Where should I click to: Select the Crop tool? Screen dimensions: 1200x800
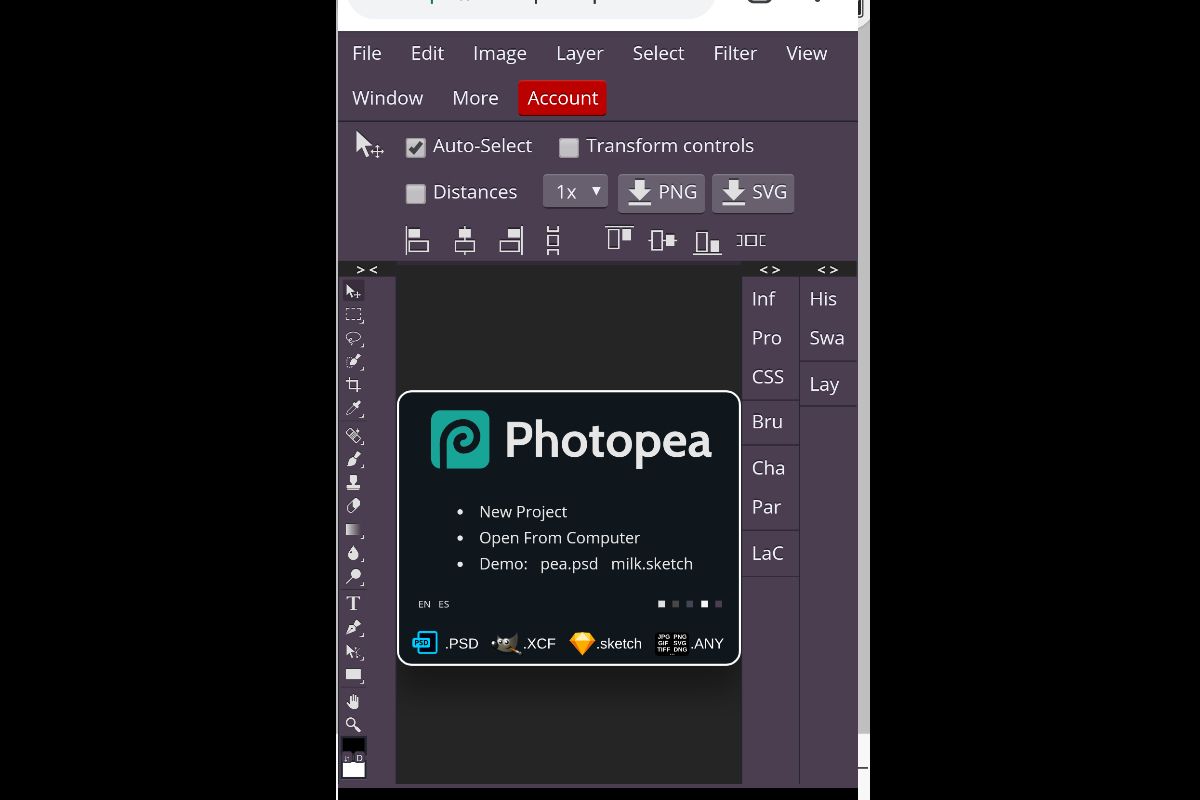point(353,385)
